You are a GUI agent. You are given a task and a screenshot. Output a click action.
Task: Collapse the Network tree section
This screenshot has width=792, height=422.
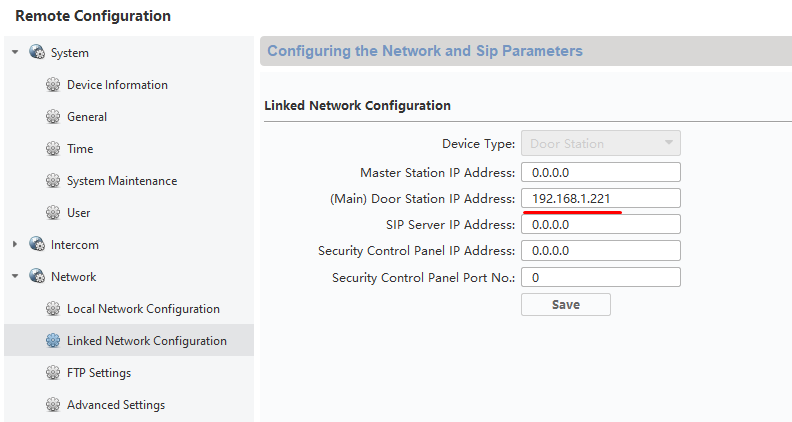15,276
